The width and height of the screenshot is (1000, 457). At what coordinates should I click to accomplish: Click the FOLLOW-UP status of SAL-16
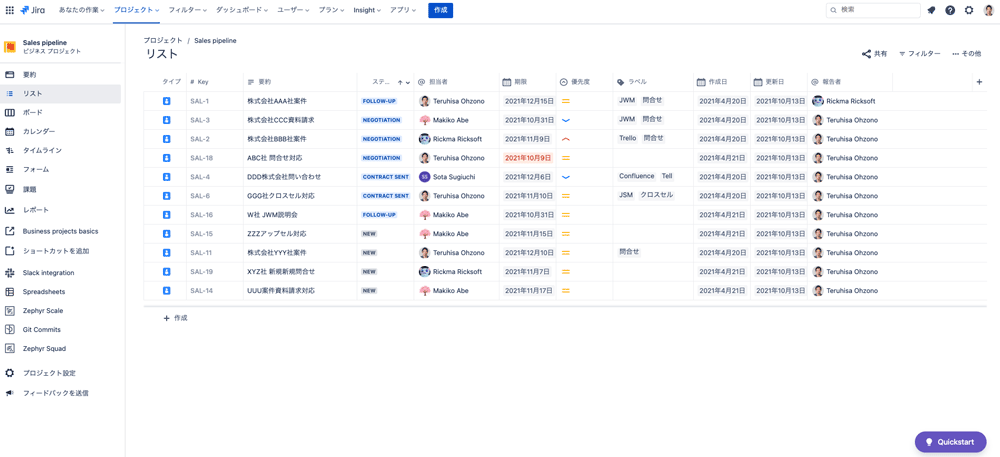tap(379, 215)
